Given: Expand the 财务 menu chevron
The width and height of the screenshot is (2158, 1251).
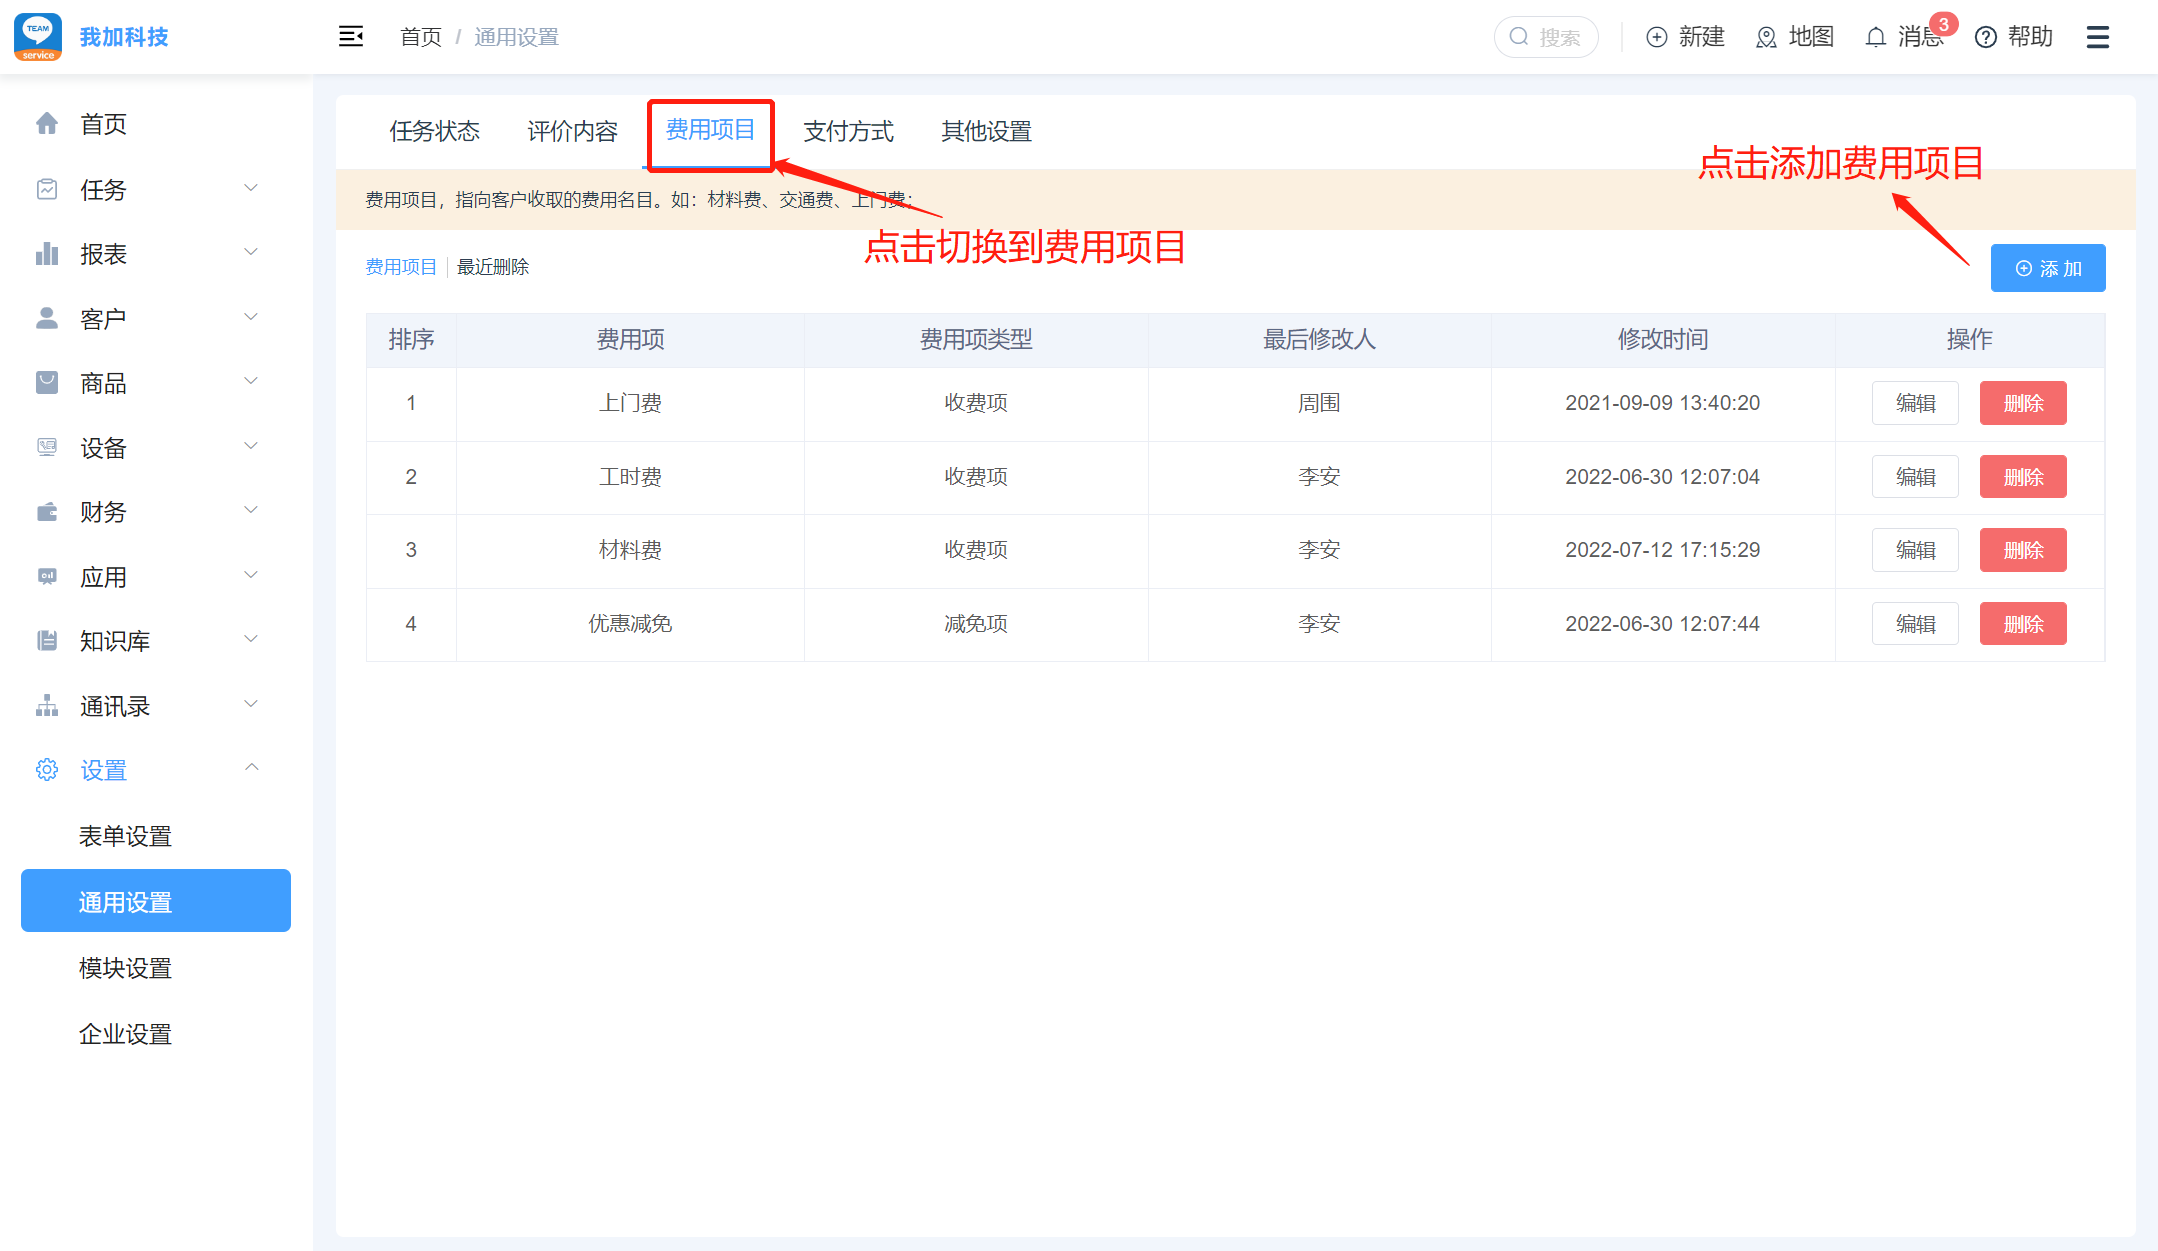Looking at the screenshot, I should coord(251,511).
